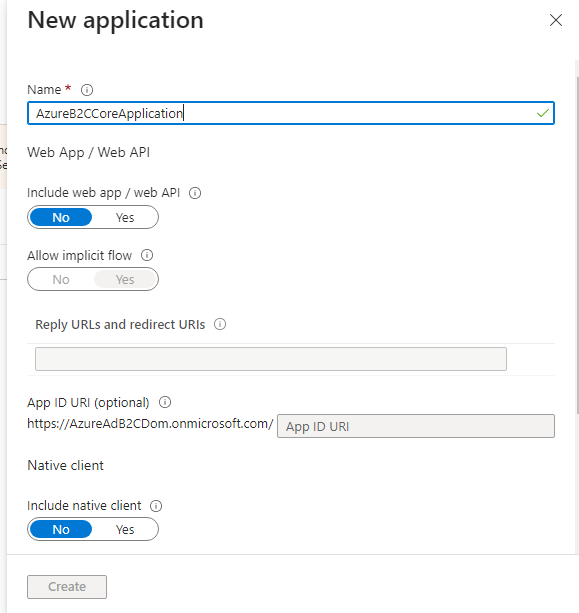Click the Reply URLs input box
This screenshot has width=579, height=613.
[x=271, y=359]
